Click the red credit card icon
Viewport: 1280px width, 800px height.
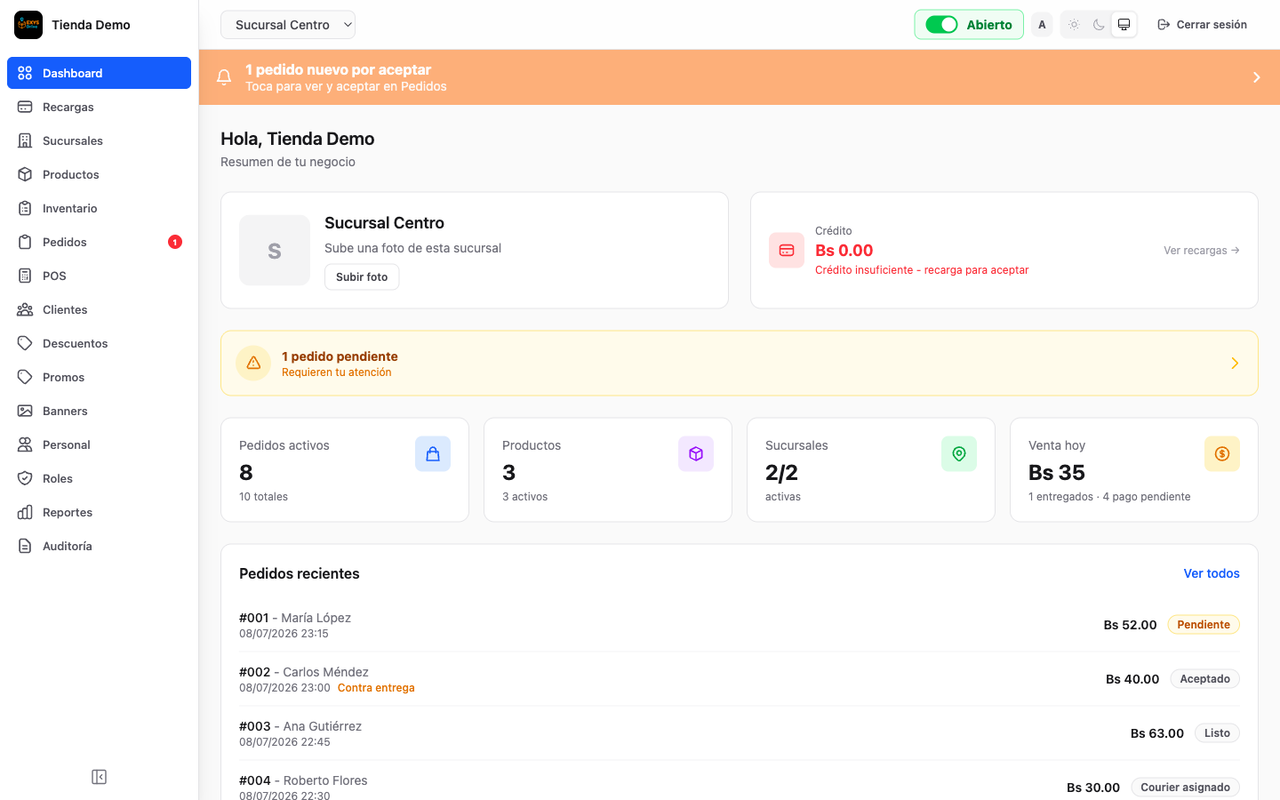pyautogui.click(x=787, y=250)
